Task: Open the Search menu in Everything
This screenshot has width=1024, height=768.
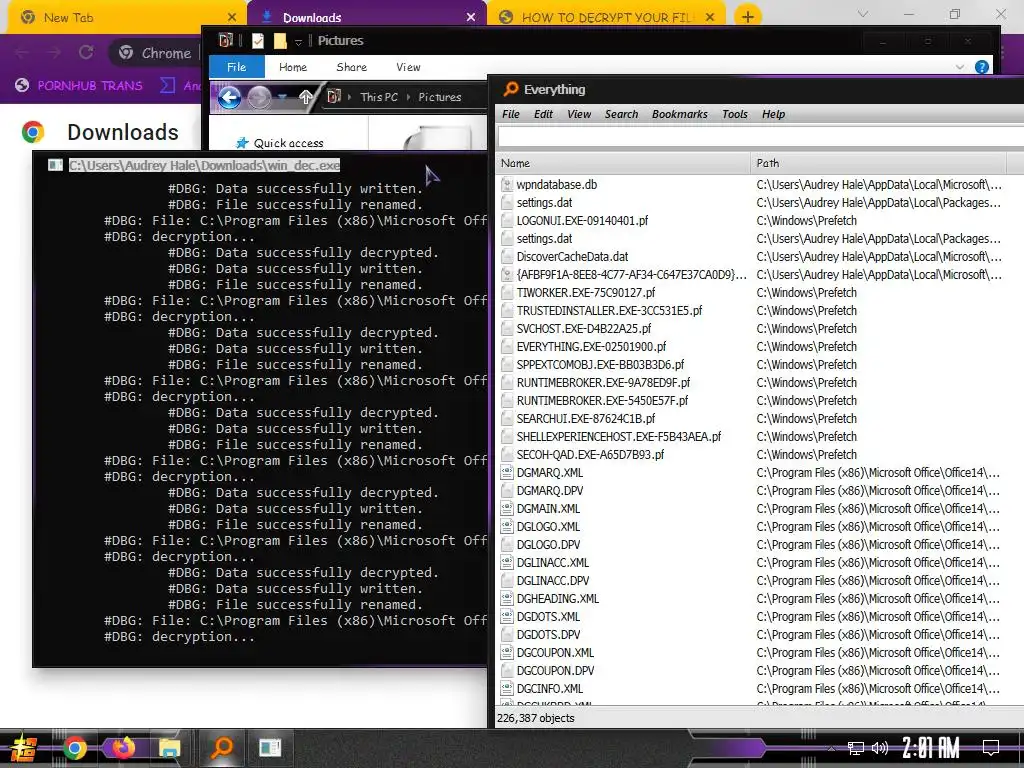Action: point(621,114)
